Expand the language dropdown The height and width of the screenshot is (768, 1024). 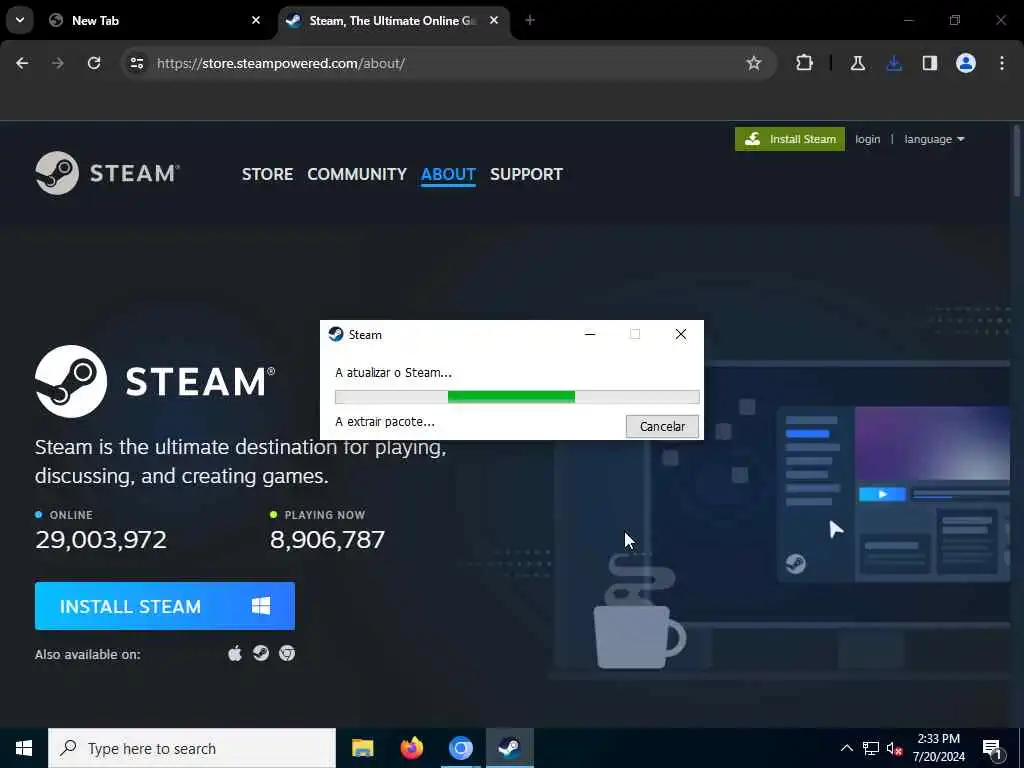point(934,139)
